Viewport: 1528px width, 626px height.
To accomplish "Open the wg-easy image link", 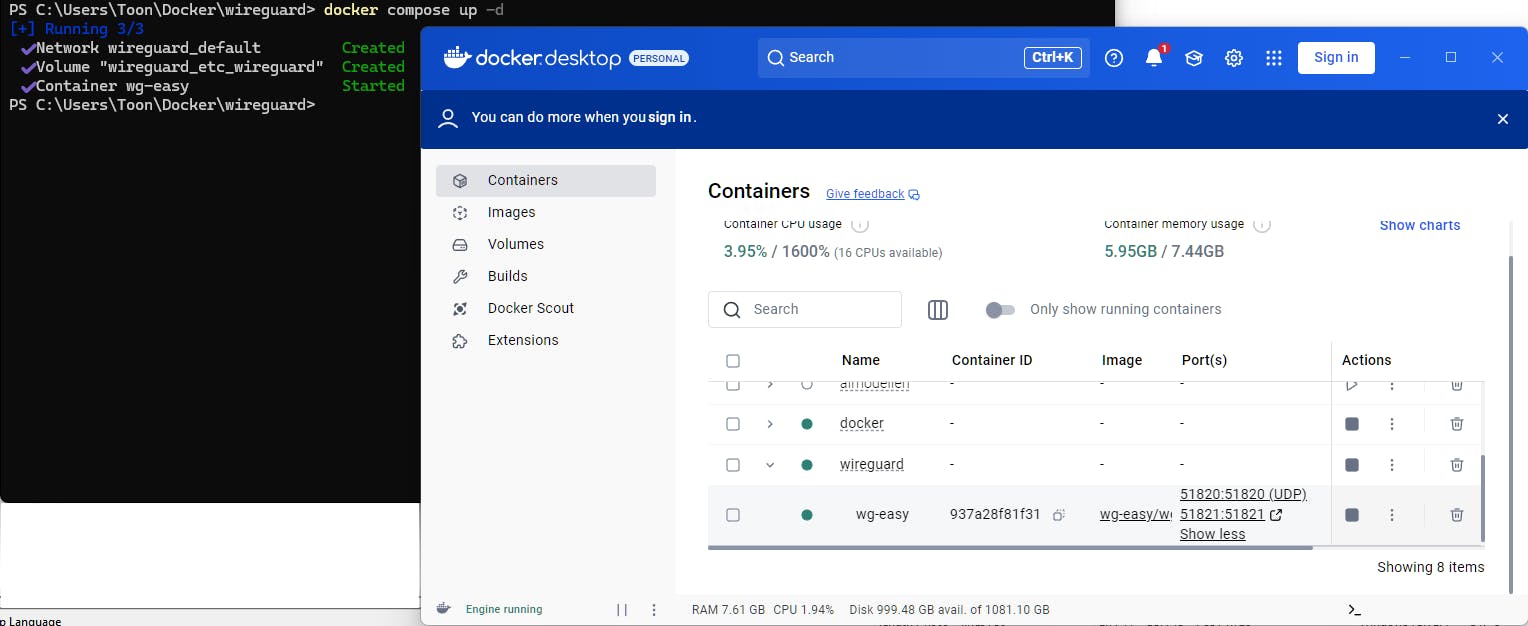I will pos(1136,515).
